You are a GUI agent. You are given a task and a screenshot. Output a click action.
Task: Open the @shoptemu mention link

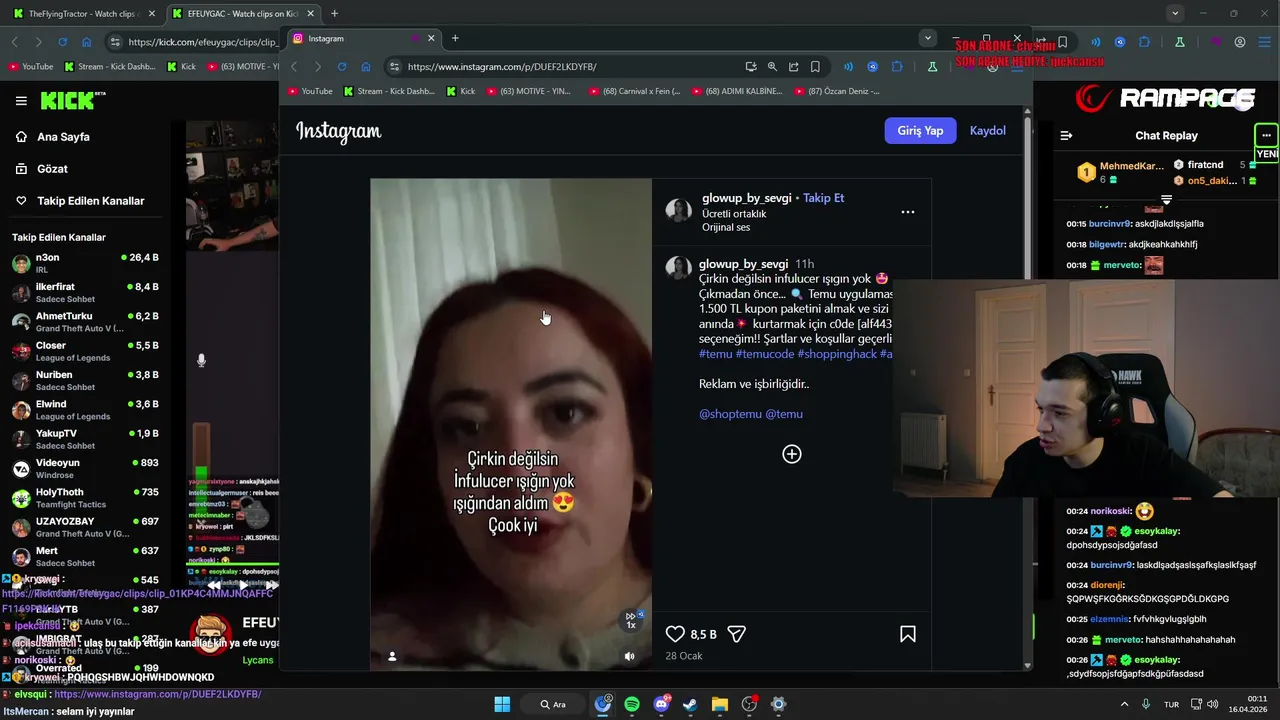729,414
